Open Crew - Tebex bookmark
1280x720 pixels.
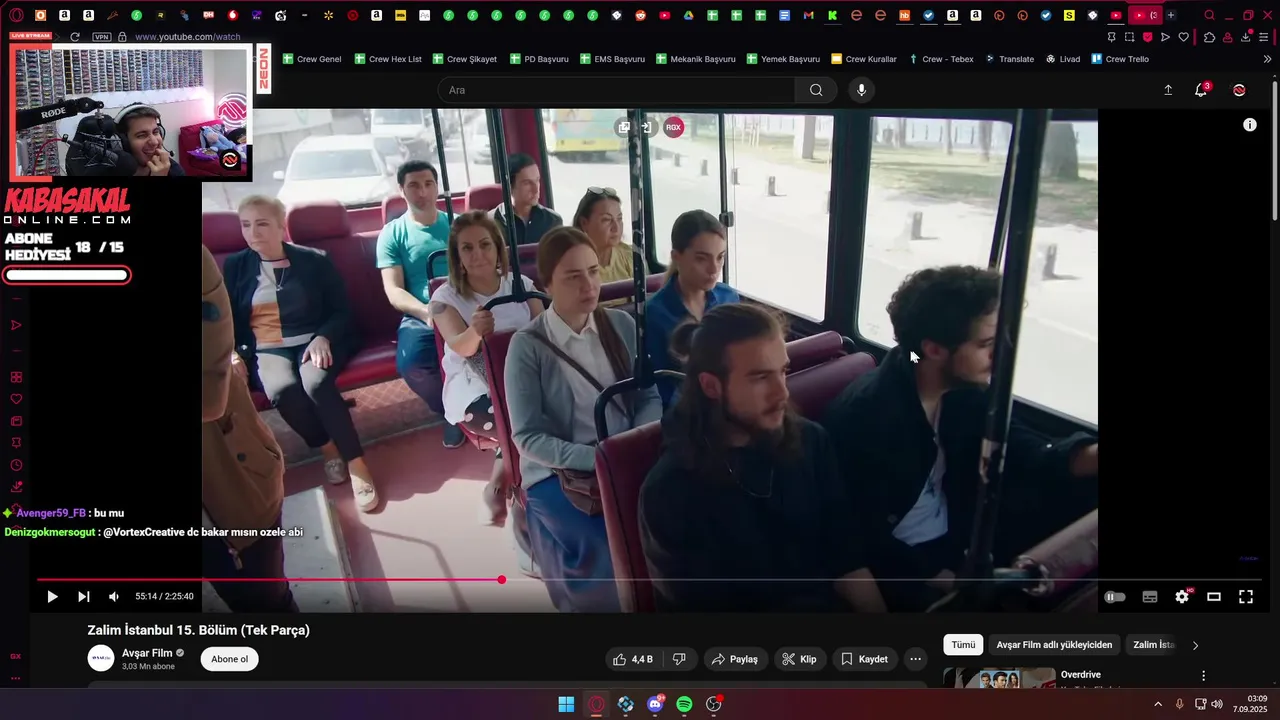click(x=941, y=59)
